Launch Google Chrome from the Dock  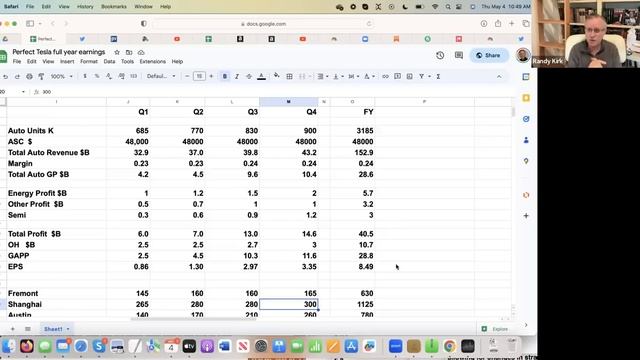point(450,346)
